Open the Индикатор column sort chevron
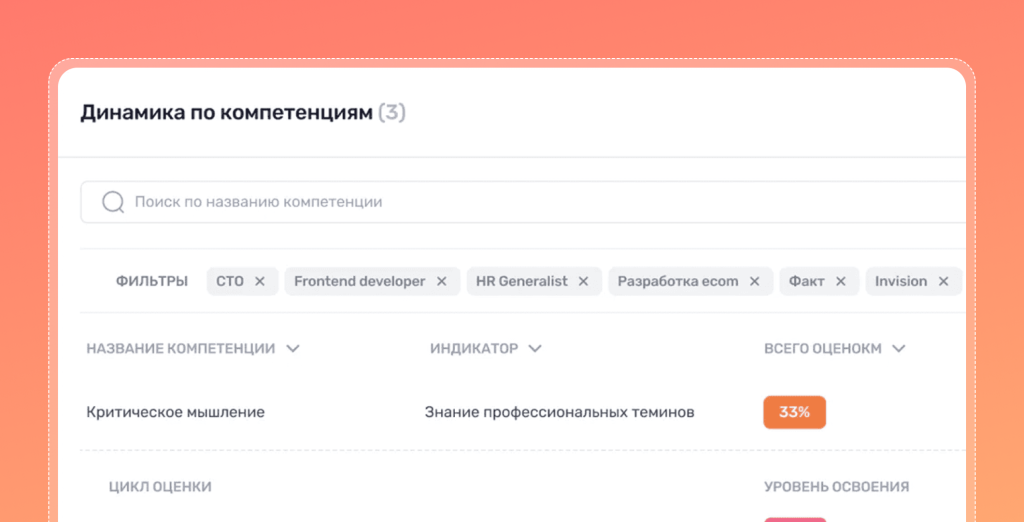This screenshot has height=522, width=1024. pyautogui.click(x=535, y=349)
